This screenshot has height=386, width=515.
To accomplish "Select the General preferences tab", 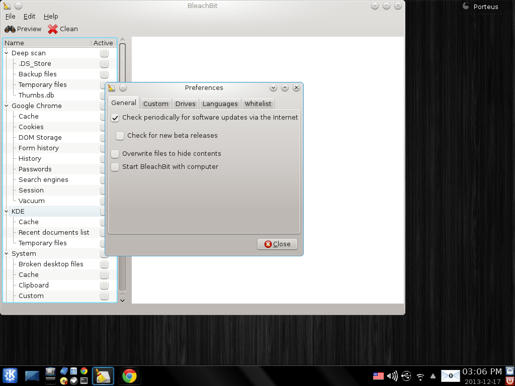I will 124,103.
